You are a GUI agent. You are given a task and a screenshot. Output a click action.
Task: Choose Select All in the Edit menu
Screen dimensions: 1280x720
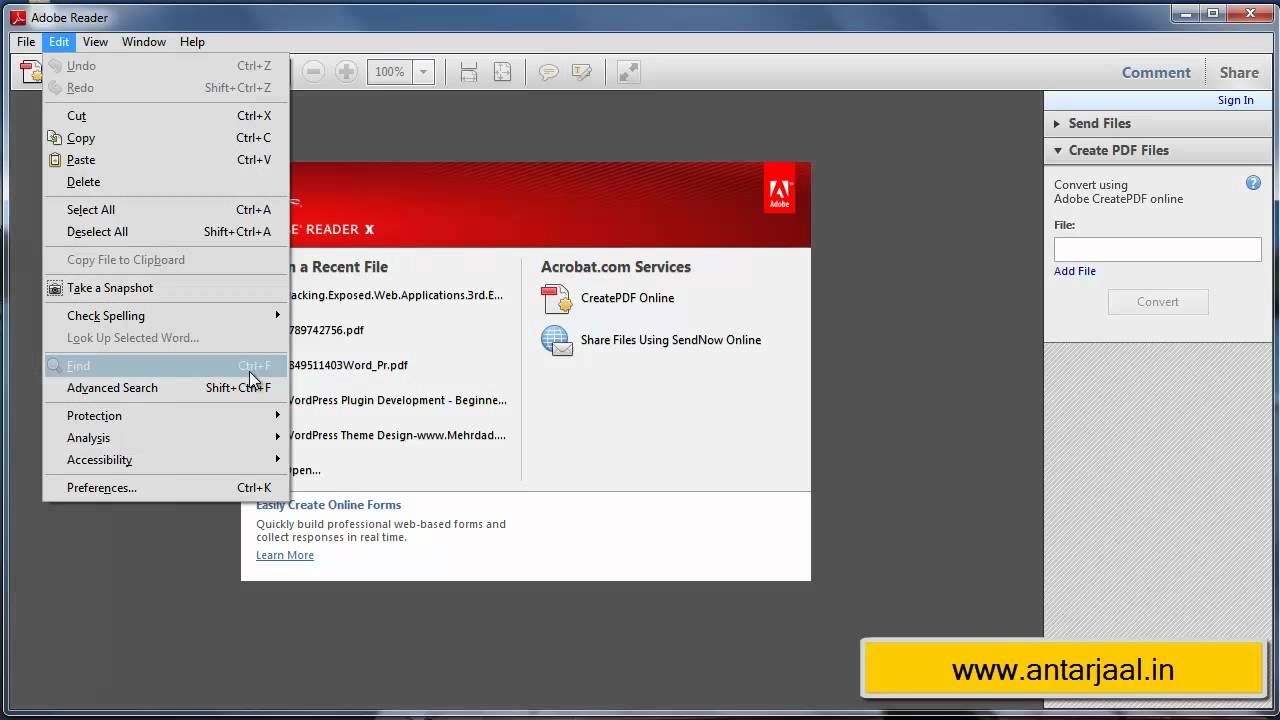click(166, 210)
